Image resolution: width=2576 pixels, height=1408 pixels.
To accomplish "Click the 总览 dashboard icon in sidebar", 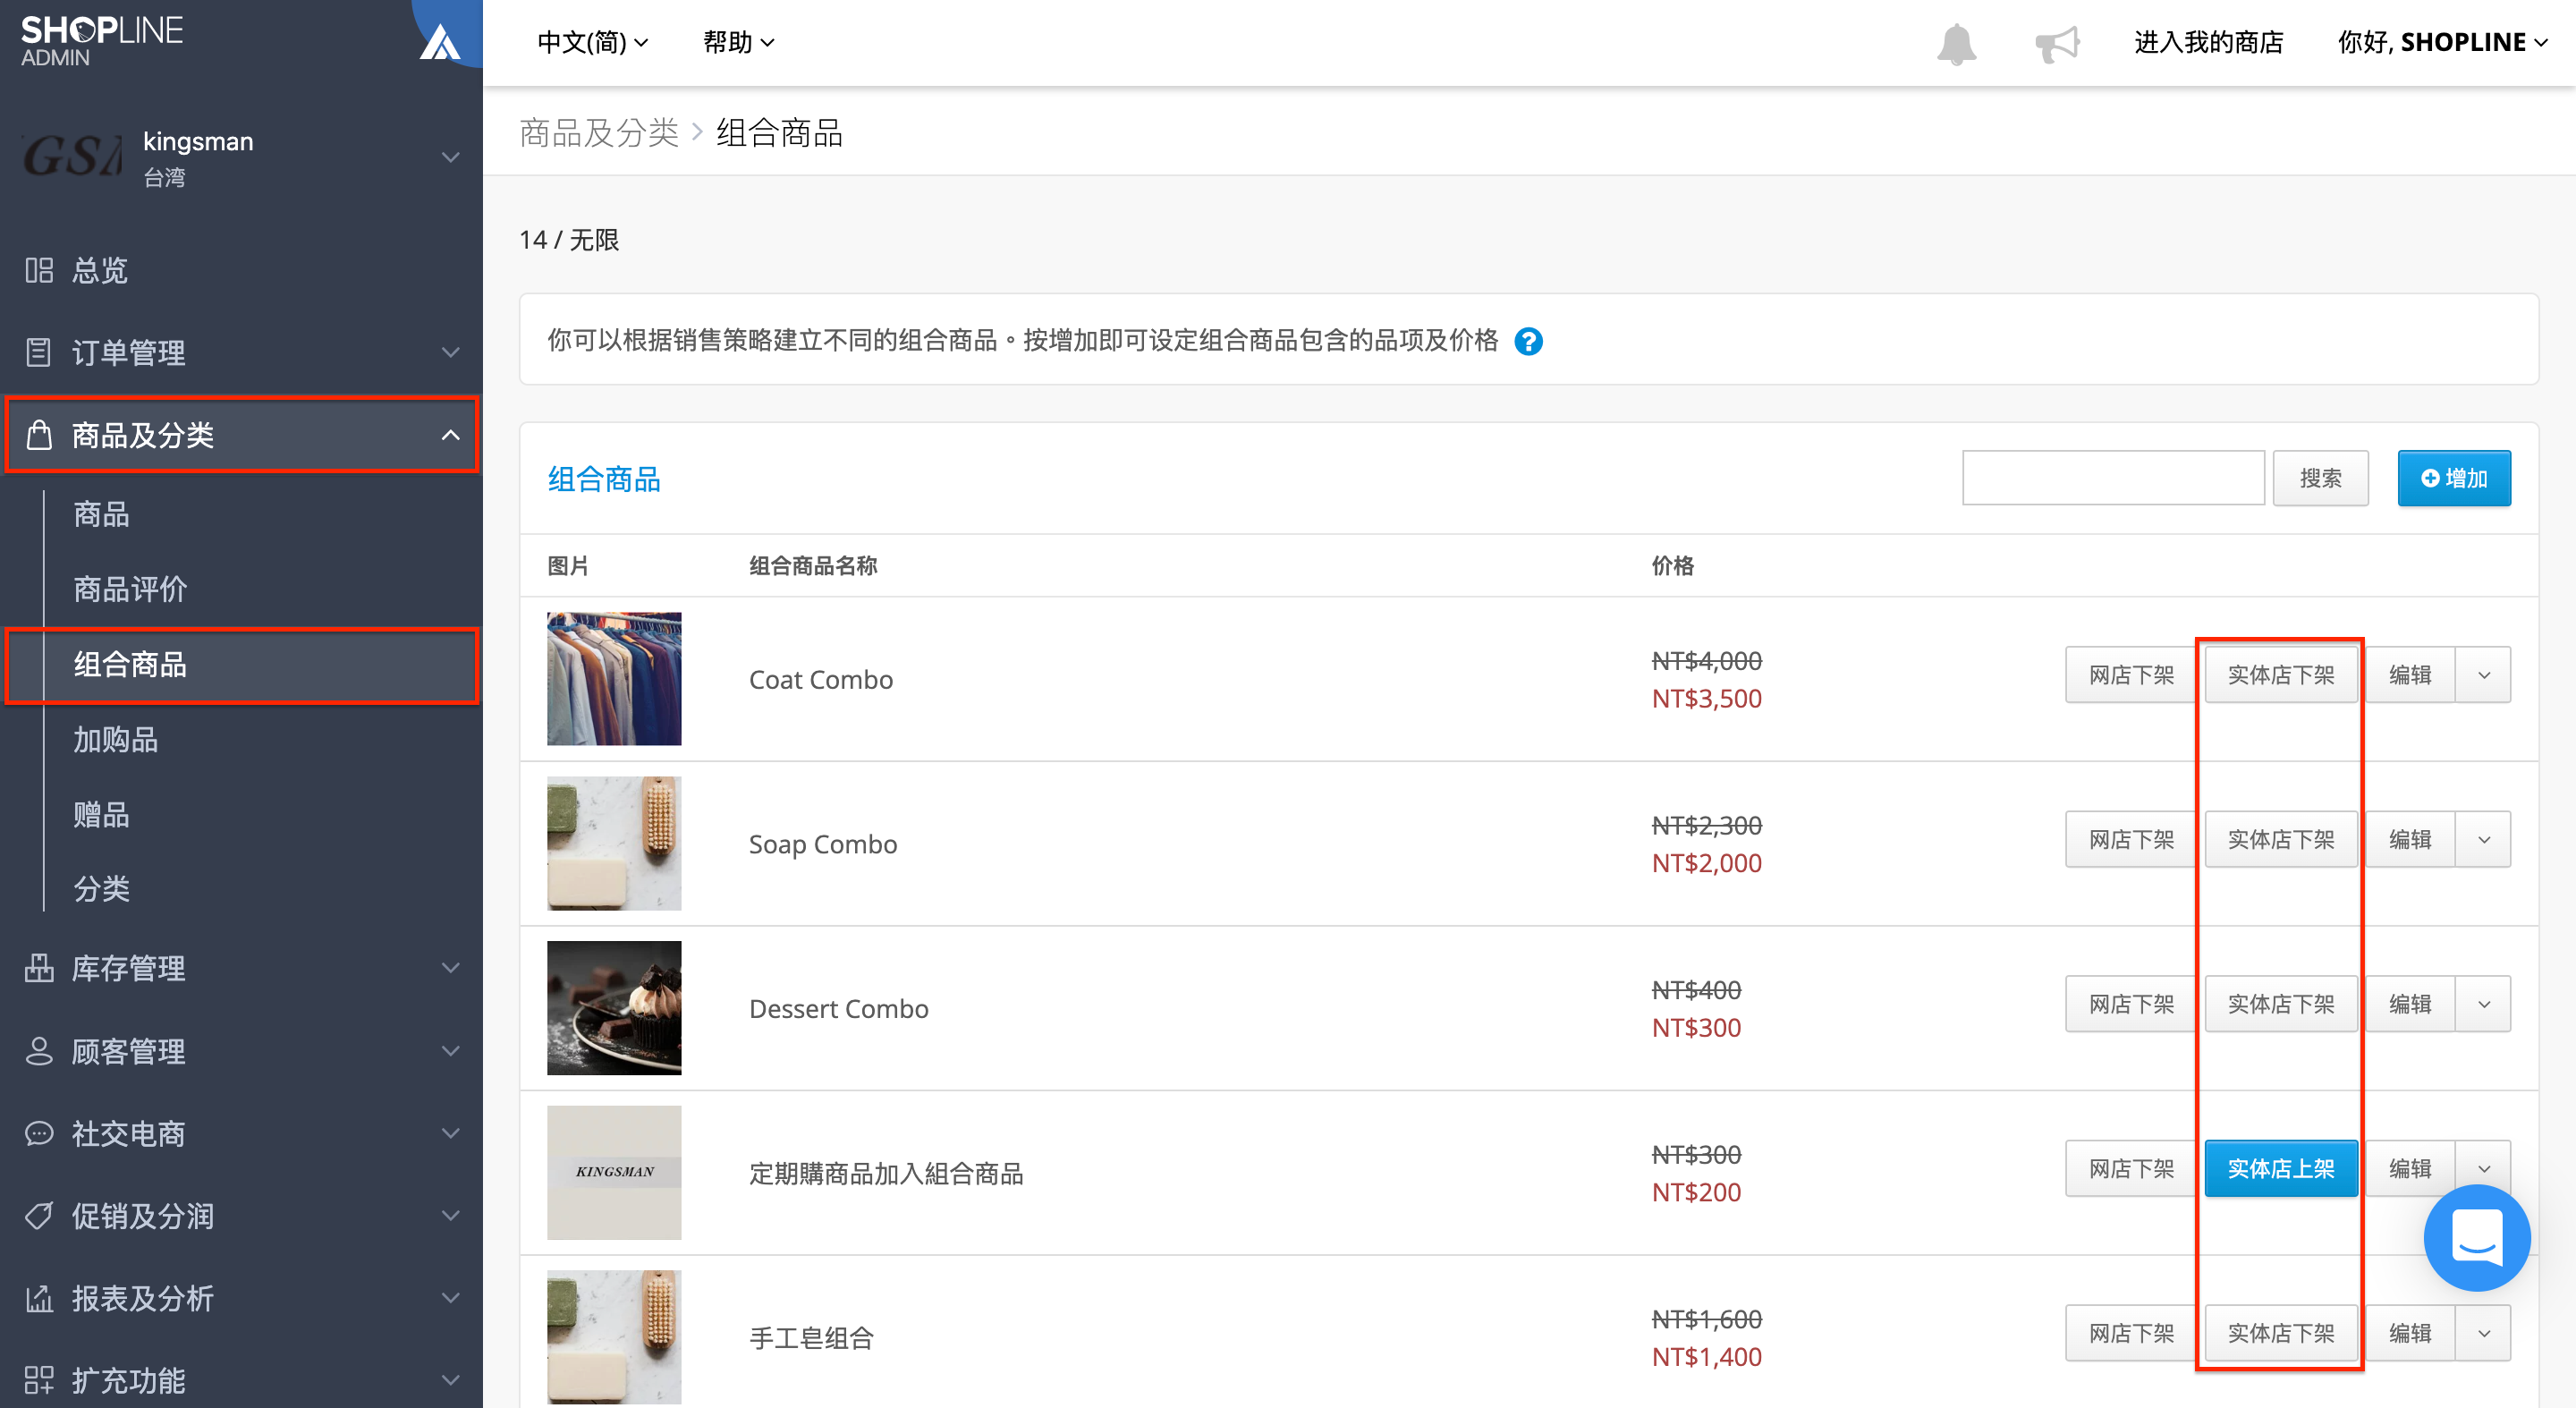I will 39,270.
